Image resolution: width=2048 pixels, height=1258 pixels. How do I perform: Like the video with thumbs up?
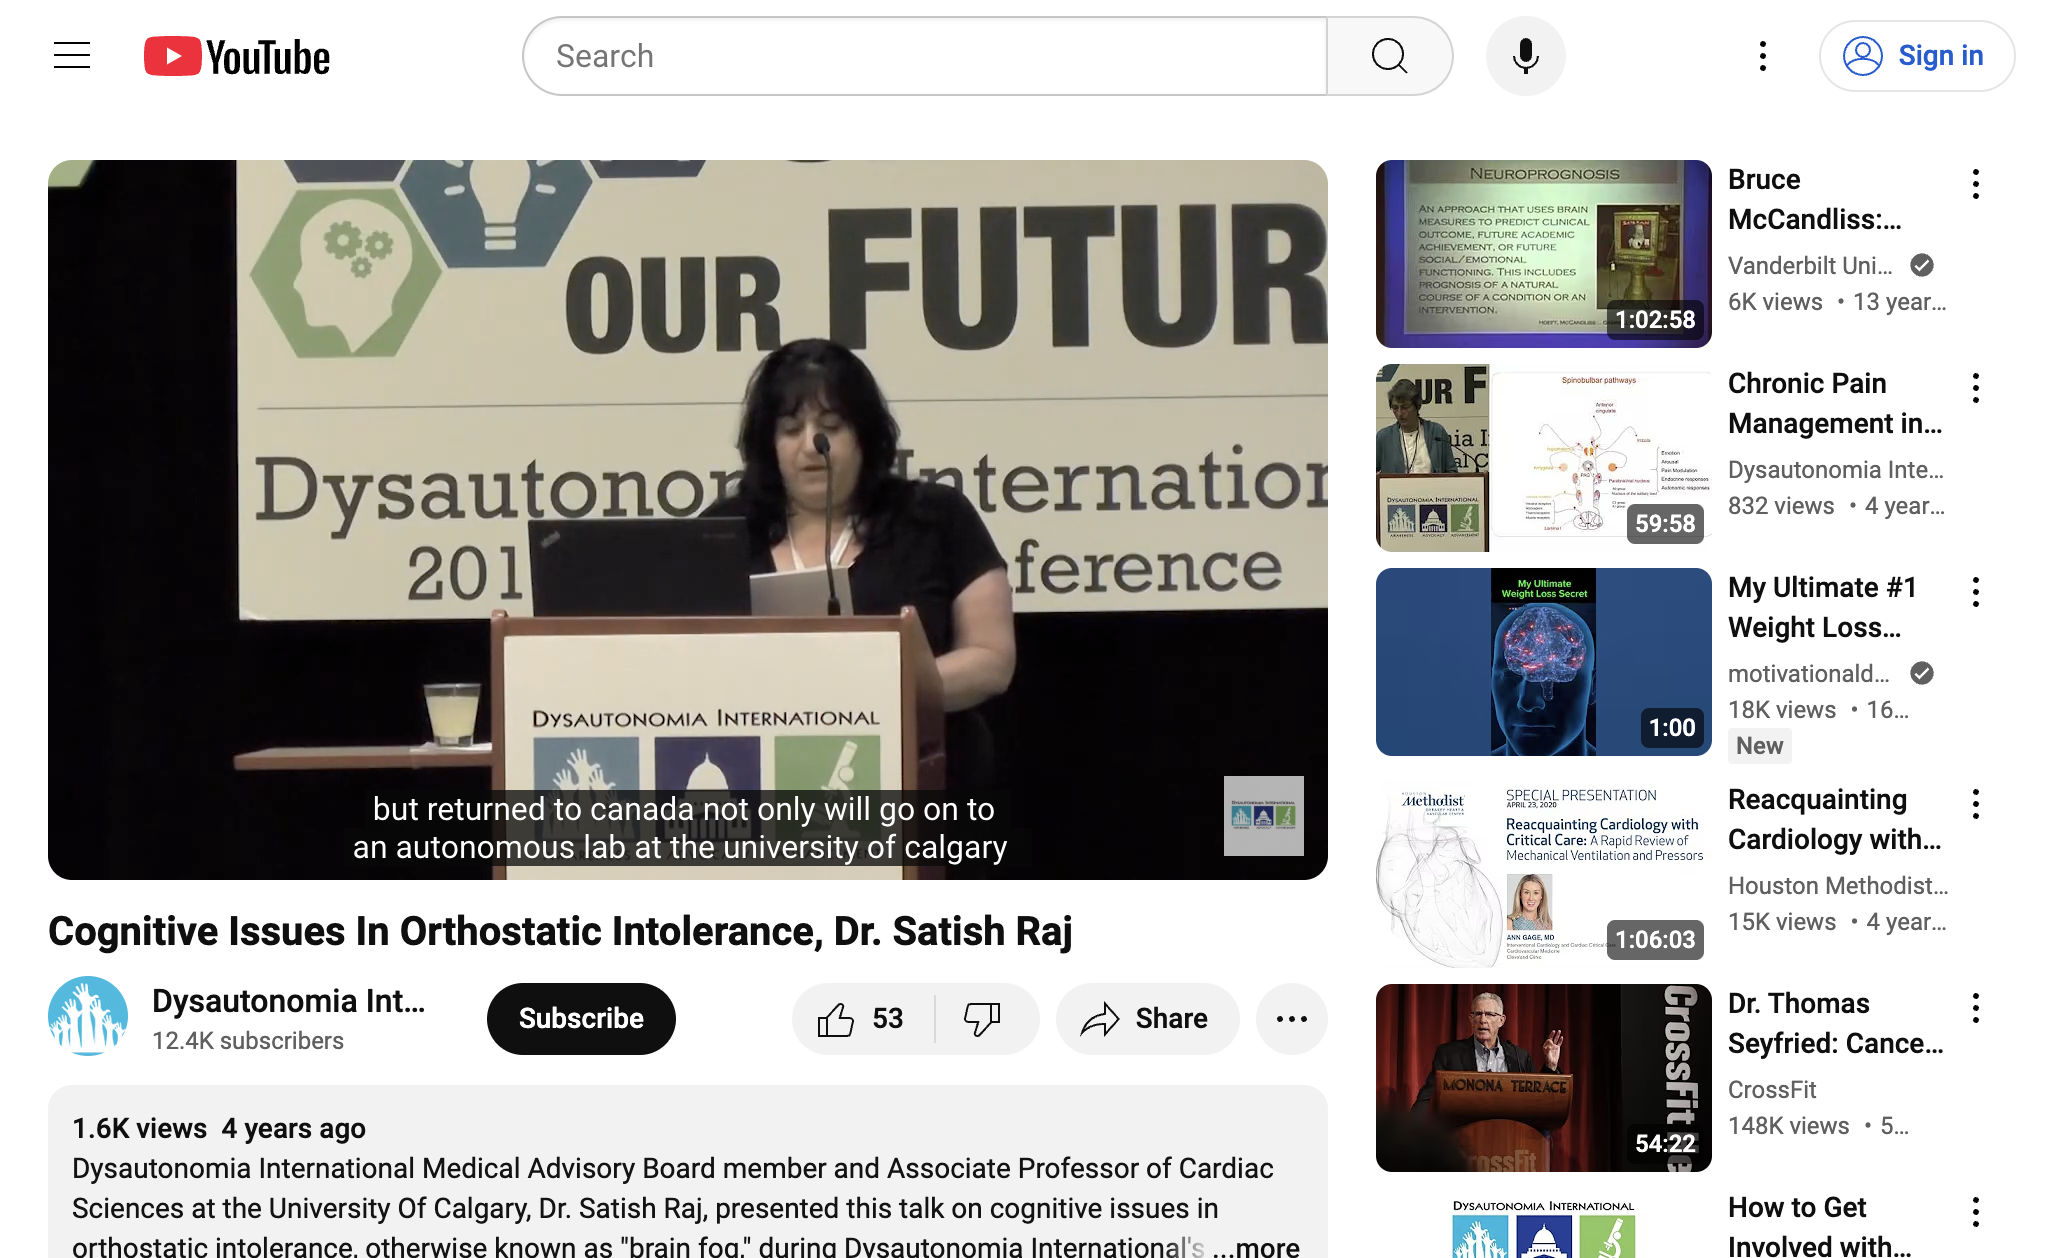(x=862, y=1019)
